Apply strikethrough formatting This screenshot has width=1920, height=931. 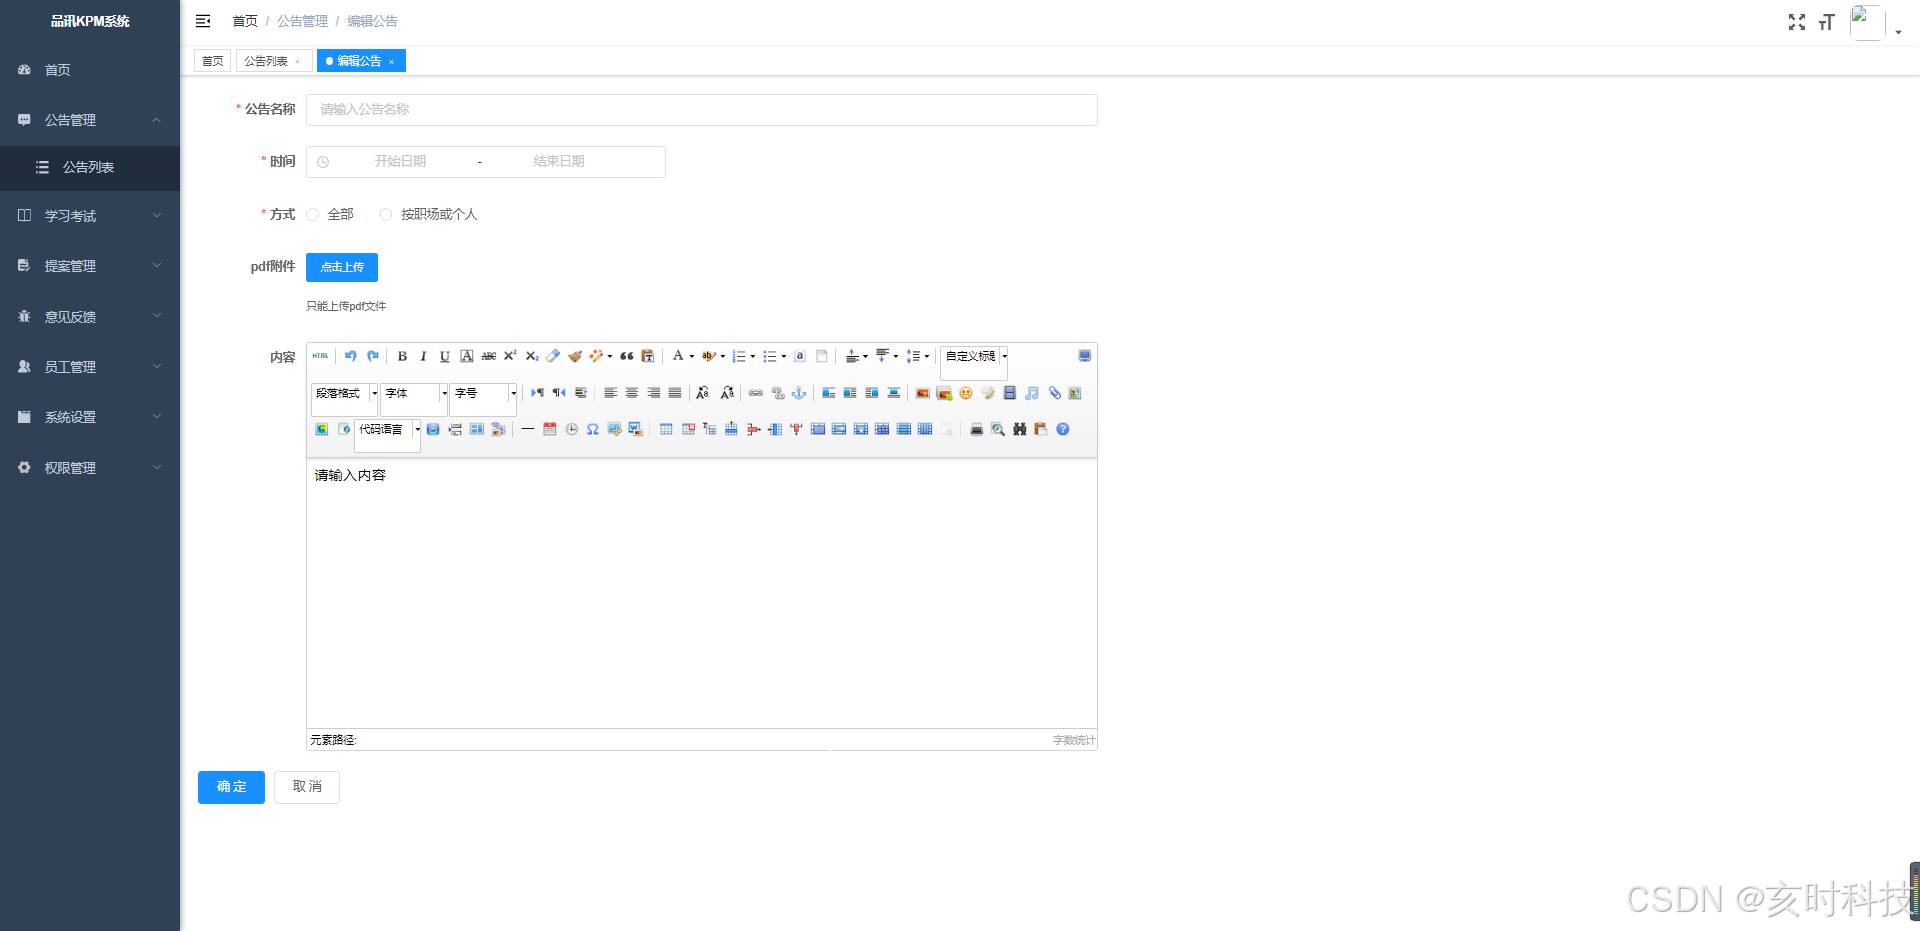489,356
